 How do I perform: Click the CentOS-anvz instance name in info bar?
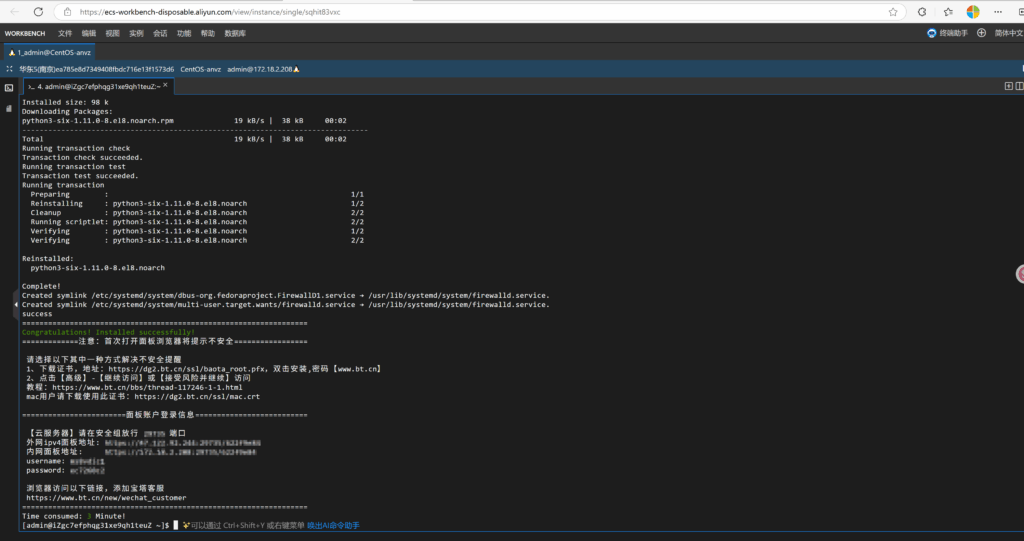coord(200,69)
